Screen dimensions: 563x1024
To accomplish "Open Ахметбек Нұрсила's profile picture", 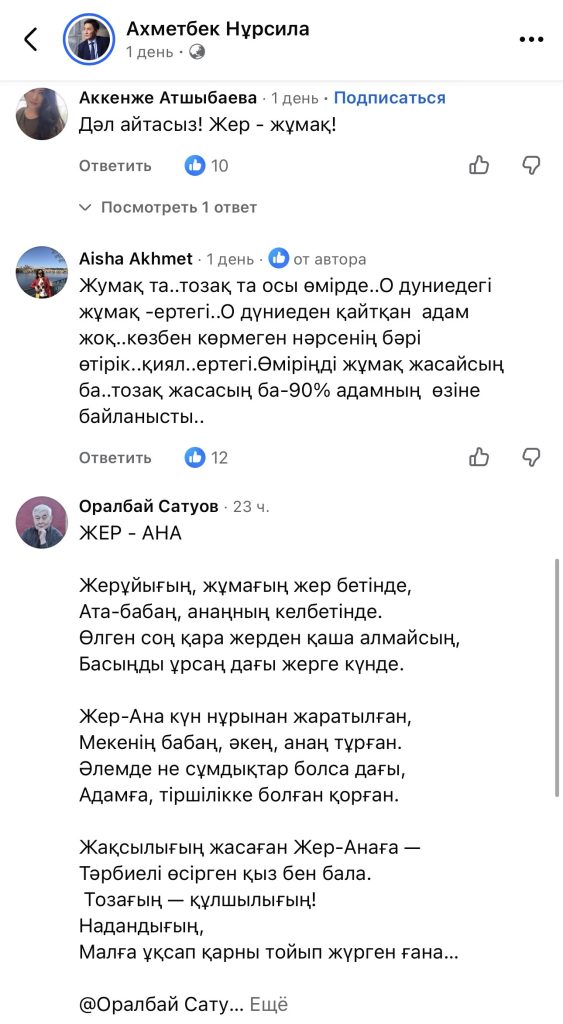I will (89, 40).
